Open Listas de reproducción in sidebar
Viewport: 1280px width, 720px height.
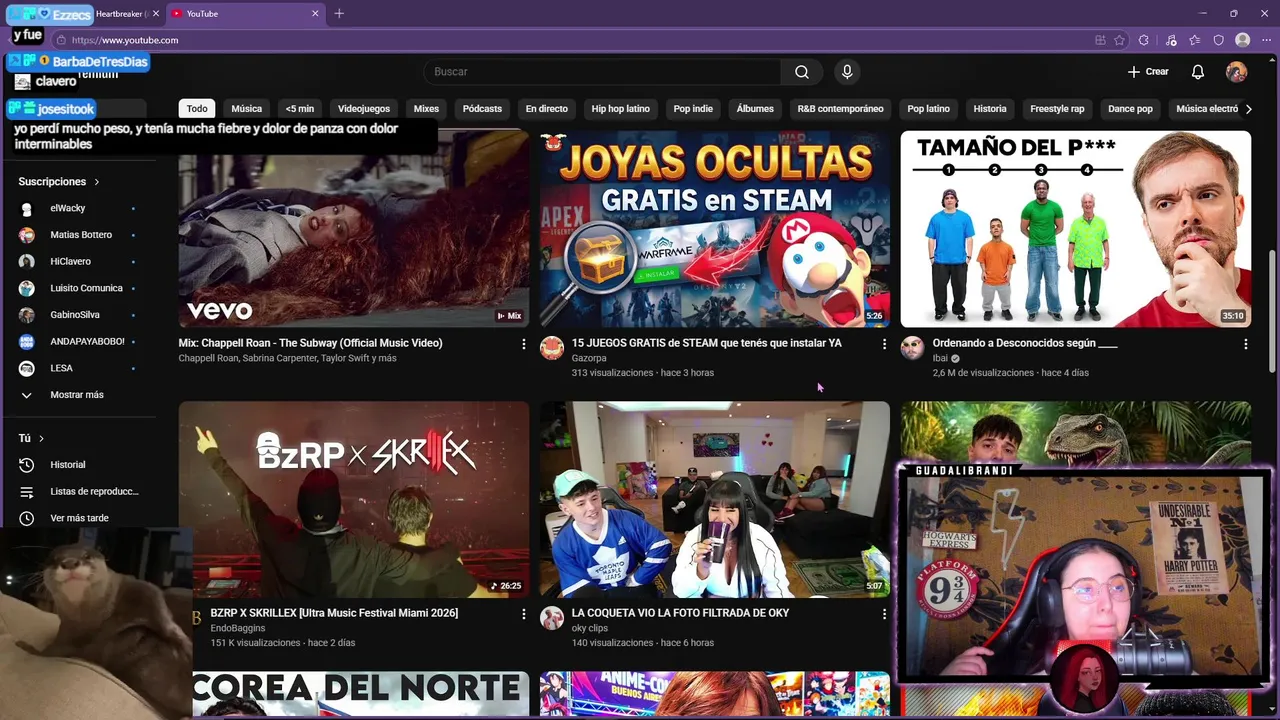tap(77, 492)
